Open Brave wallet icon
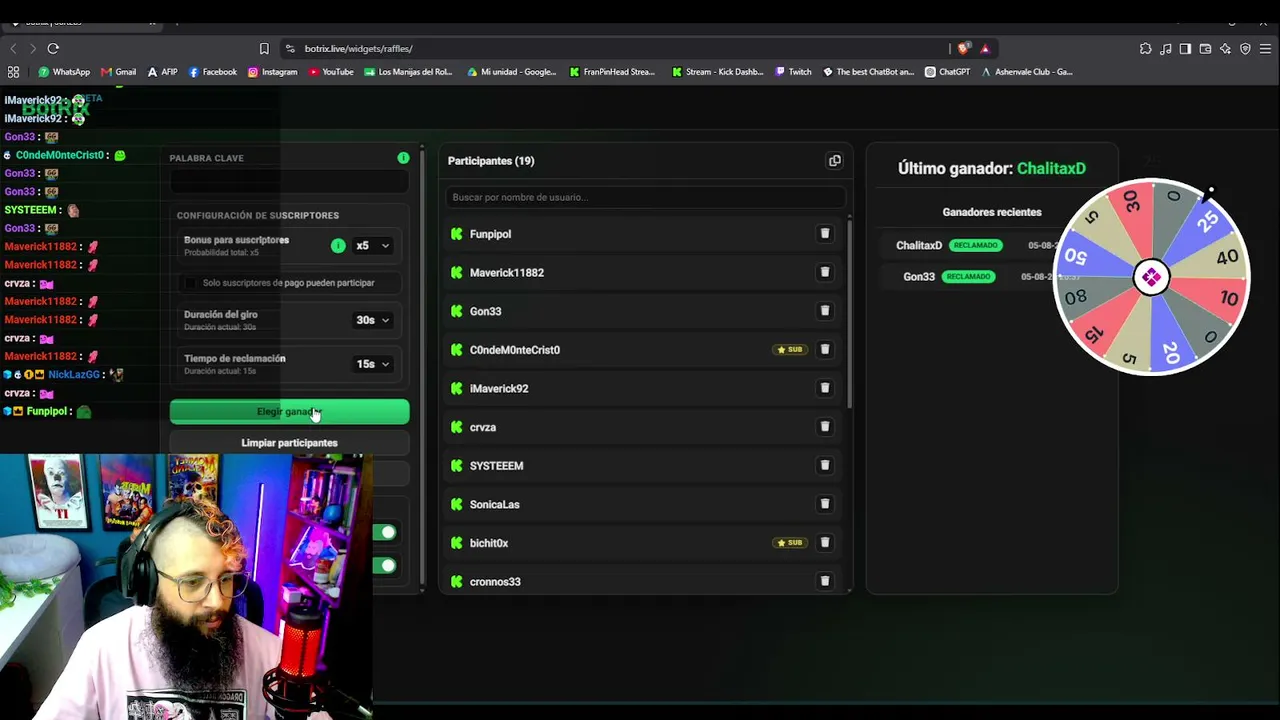This screenshot has width=1280, height=720. (1205, 48)
